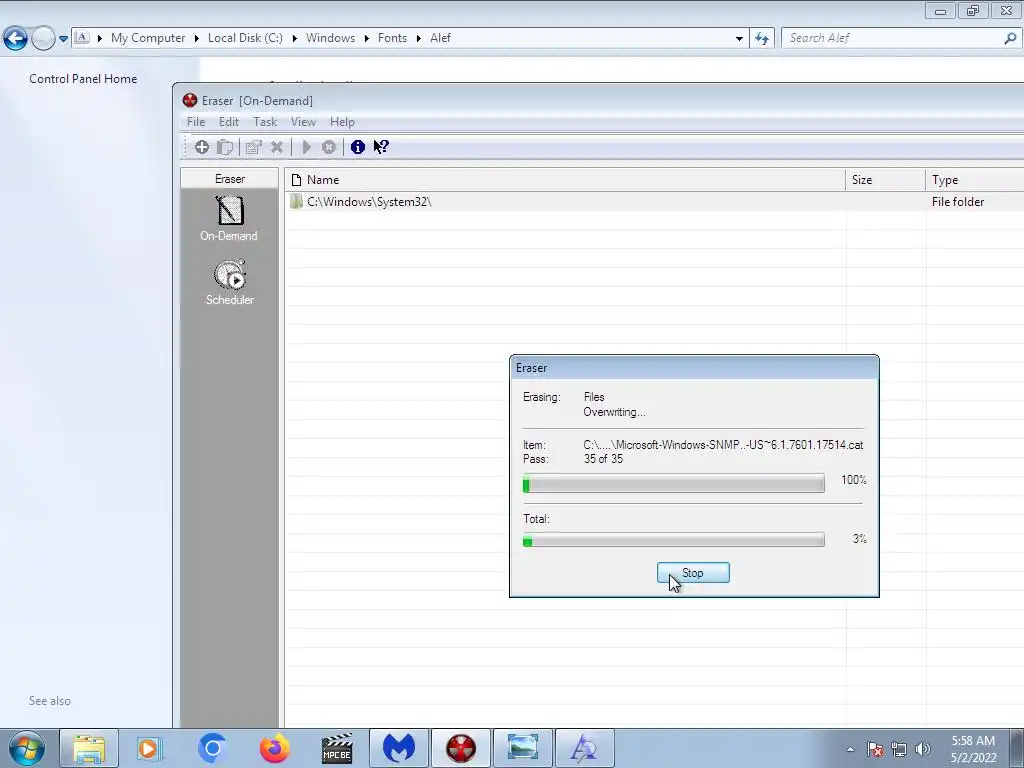Image resolution: width=1024 pixels, height=768 pixels.
Task: Click the Search Alef input field
Action: point(893,39)
